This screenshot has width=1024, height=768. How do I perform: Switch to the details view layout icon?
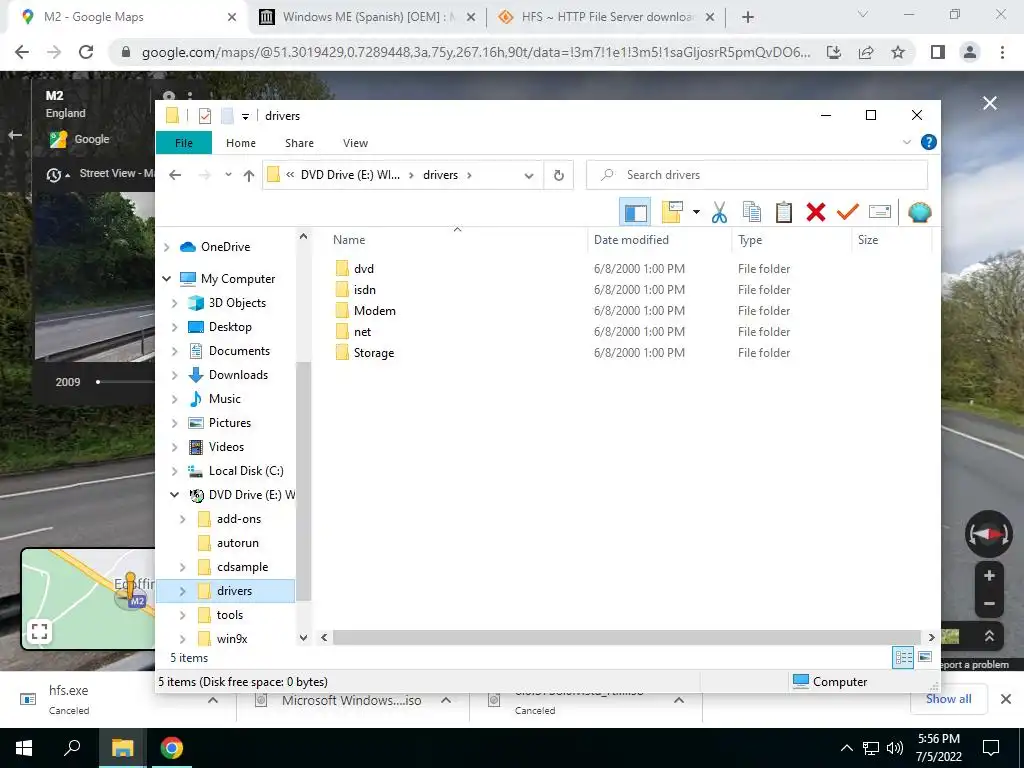click(903, 657)
